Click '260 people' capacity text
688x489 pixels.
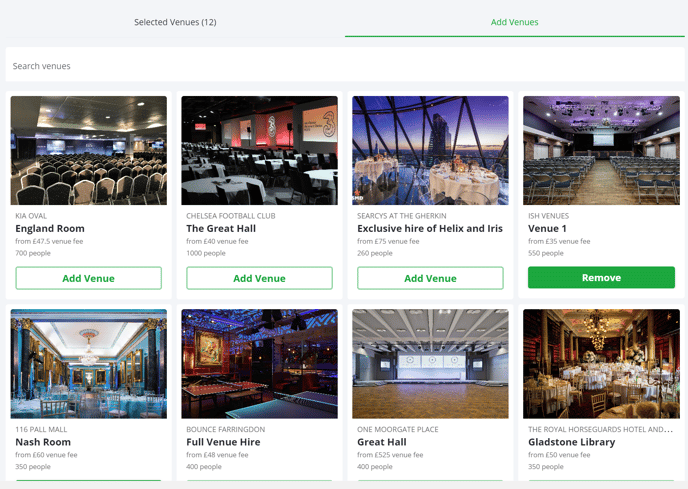coord(375,253)
